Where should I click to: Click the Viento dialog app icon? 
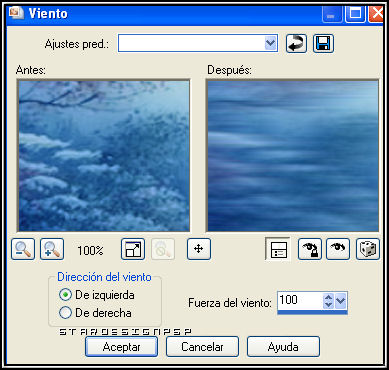click(17, 12)
